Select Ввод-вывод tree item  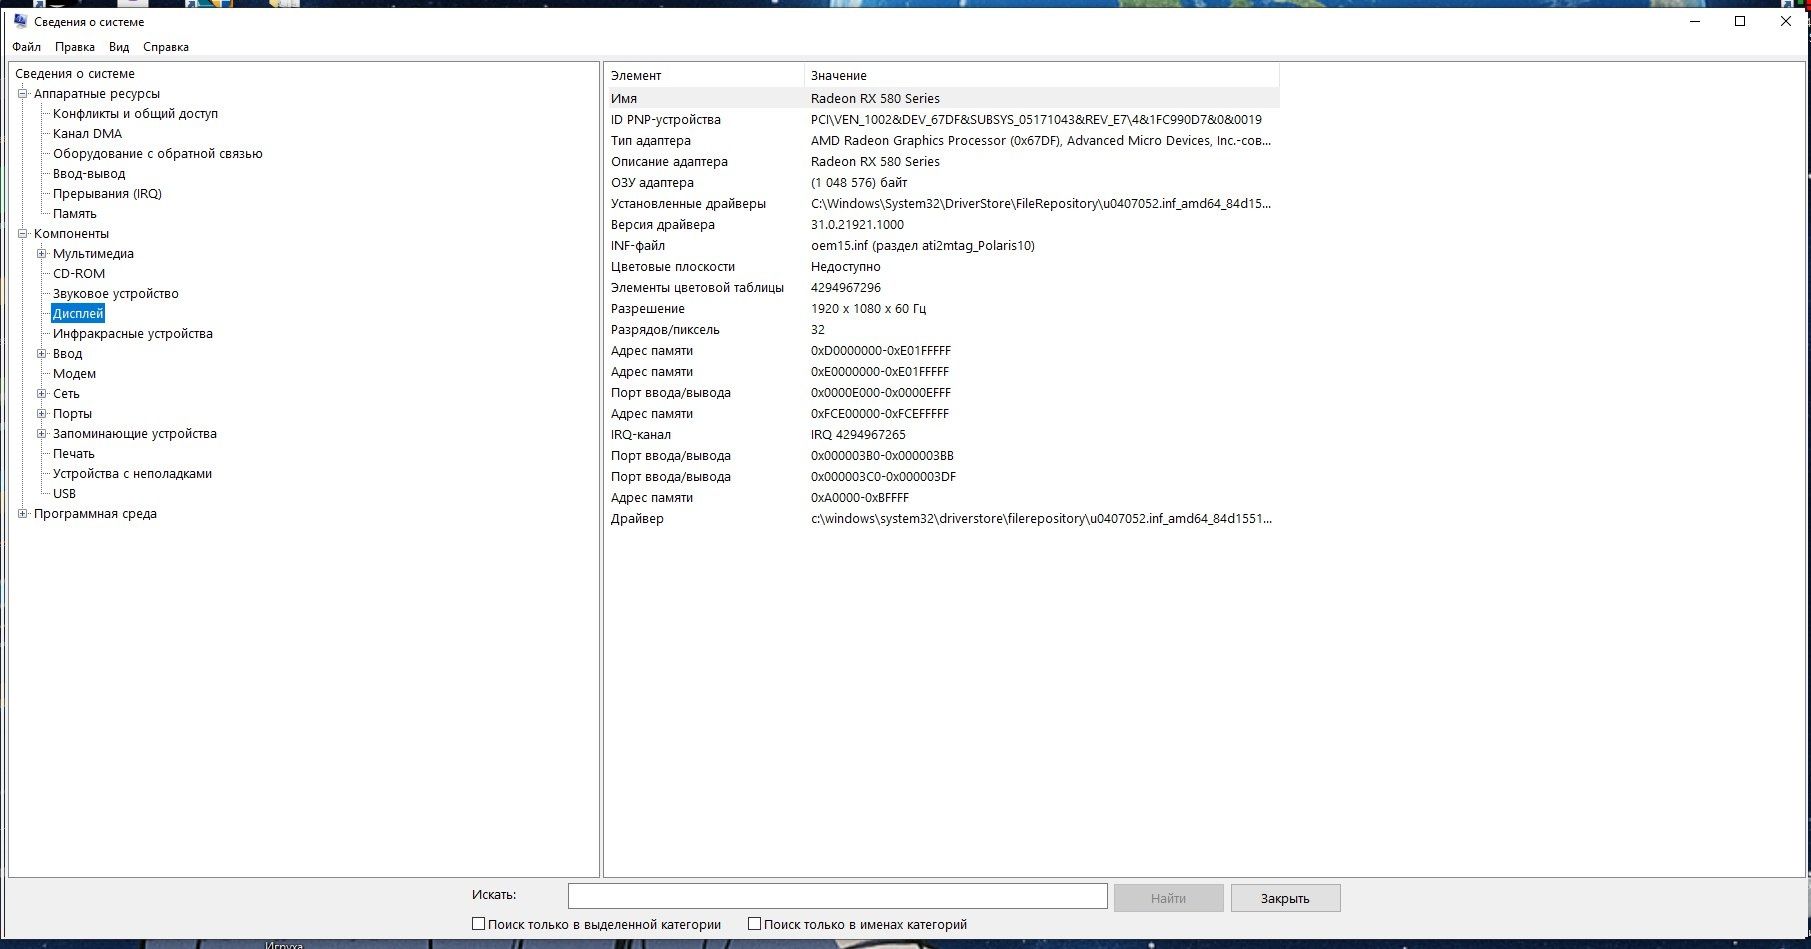(x=89, y=173)
